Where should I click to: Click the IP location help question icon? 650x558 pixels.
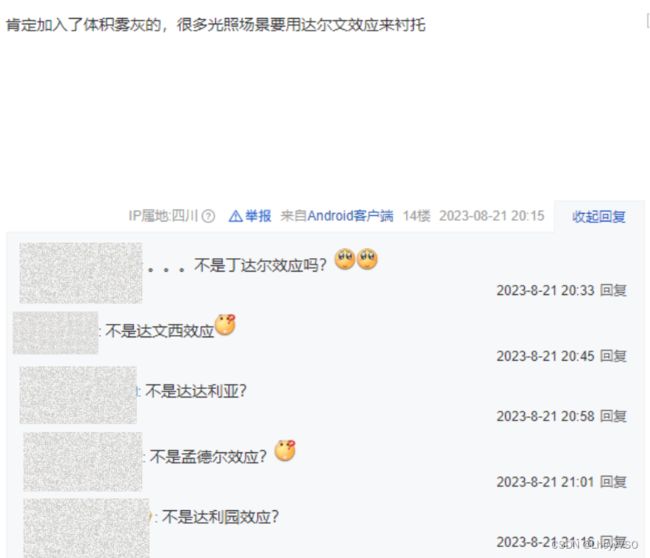(x=208, y=216)
